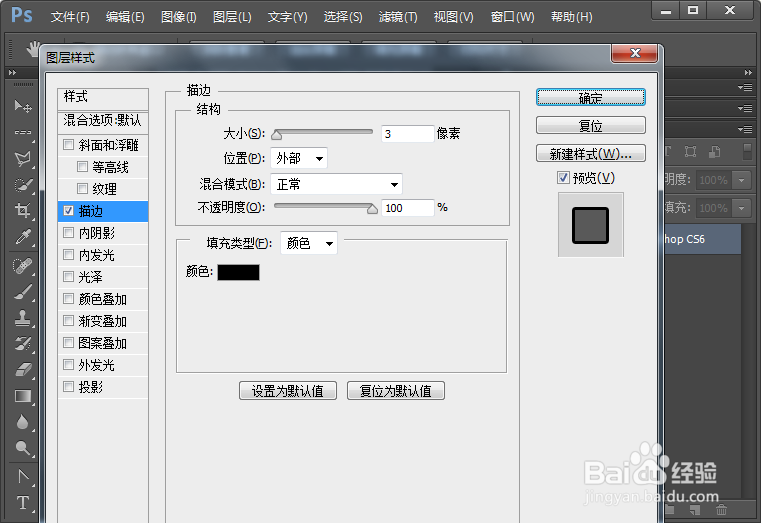Open the top right panel flyout menu
This screenshot has height=523, width=761.
tap(744, 88)
